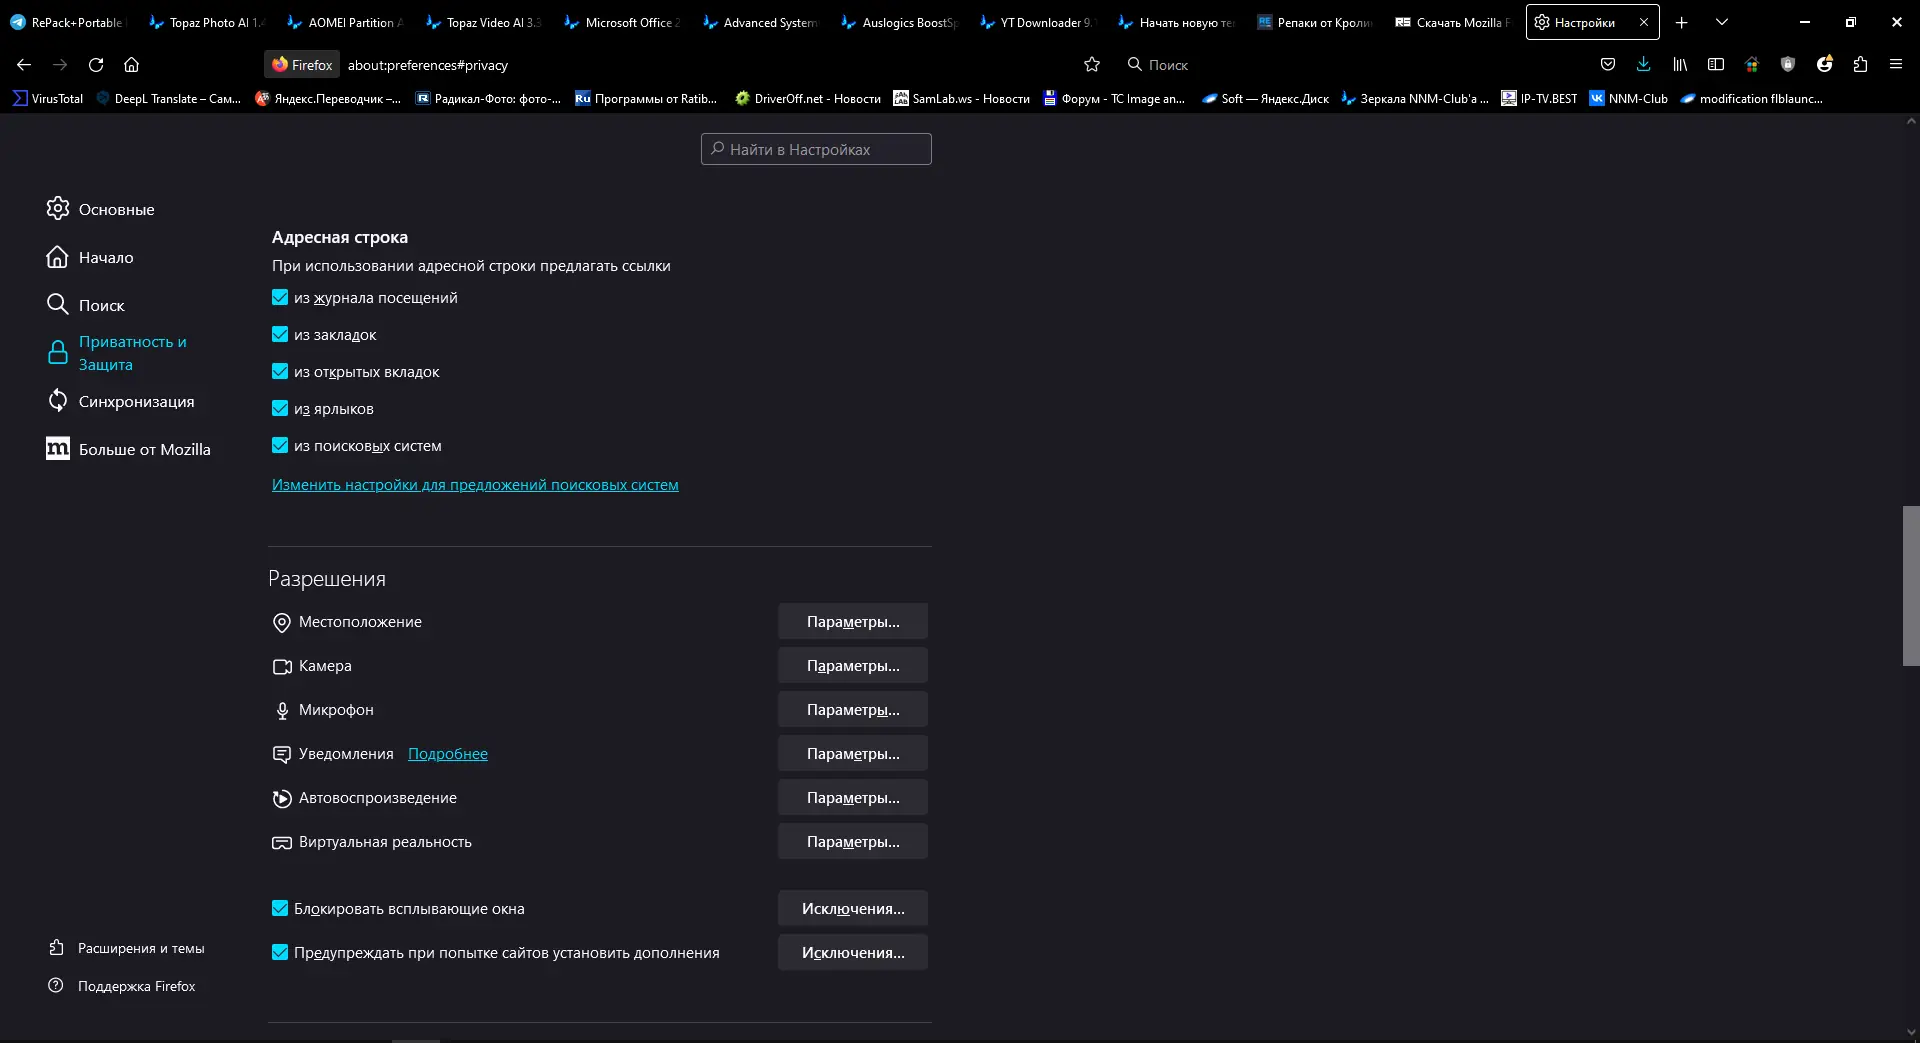Image resolution: width=1920 pixels, height=1043 pixels.
Task: Focus the Find in Settings search field
Action: (x=816, y=150)
